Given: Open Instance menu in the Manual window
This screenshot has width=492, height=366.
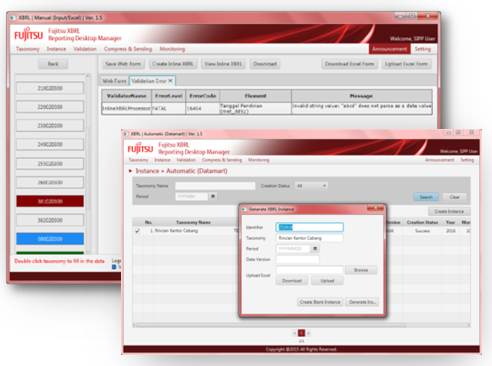Looking at the screenshot, I should (56, 49).
